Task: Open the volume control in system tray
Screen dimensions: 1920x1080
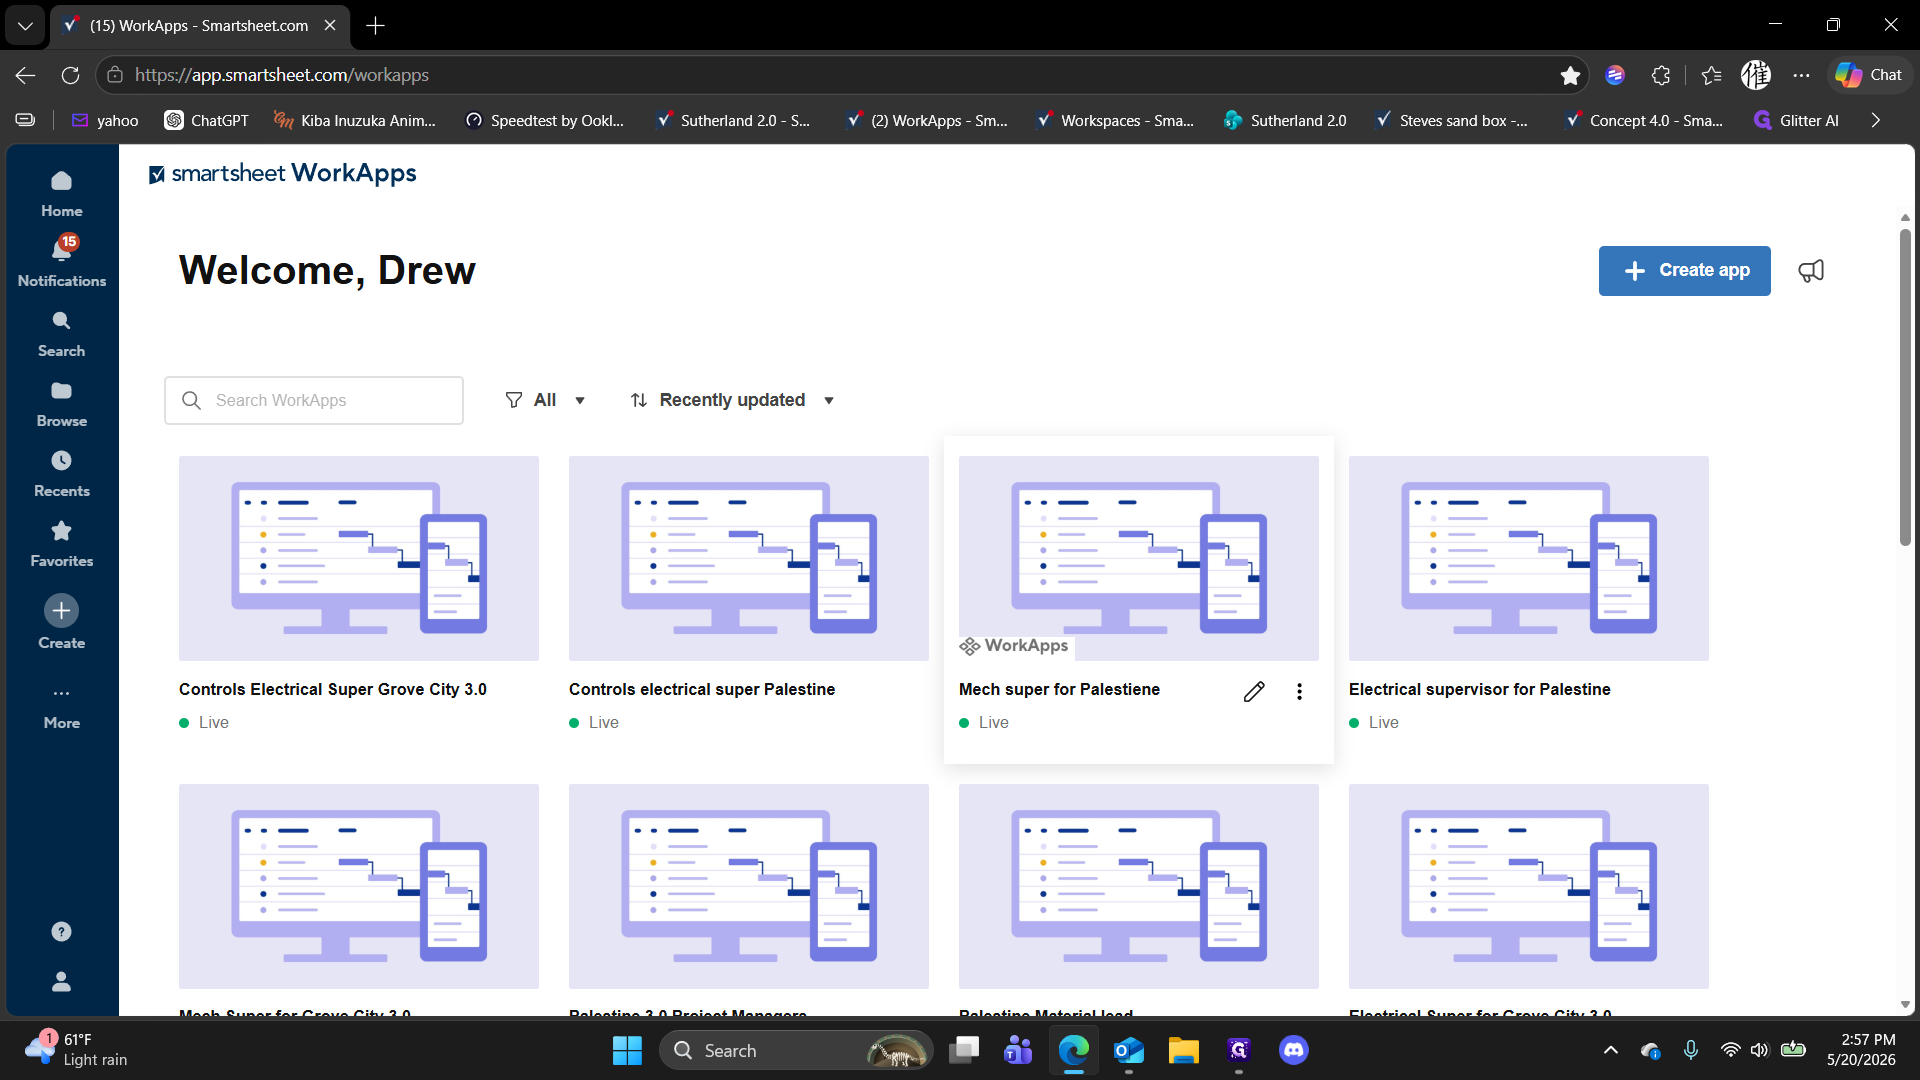Action: click(1759, 1051)
